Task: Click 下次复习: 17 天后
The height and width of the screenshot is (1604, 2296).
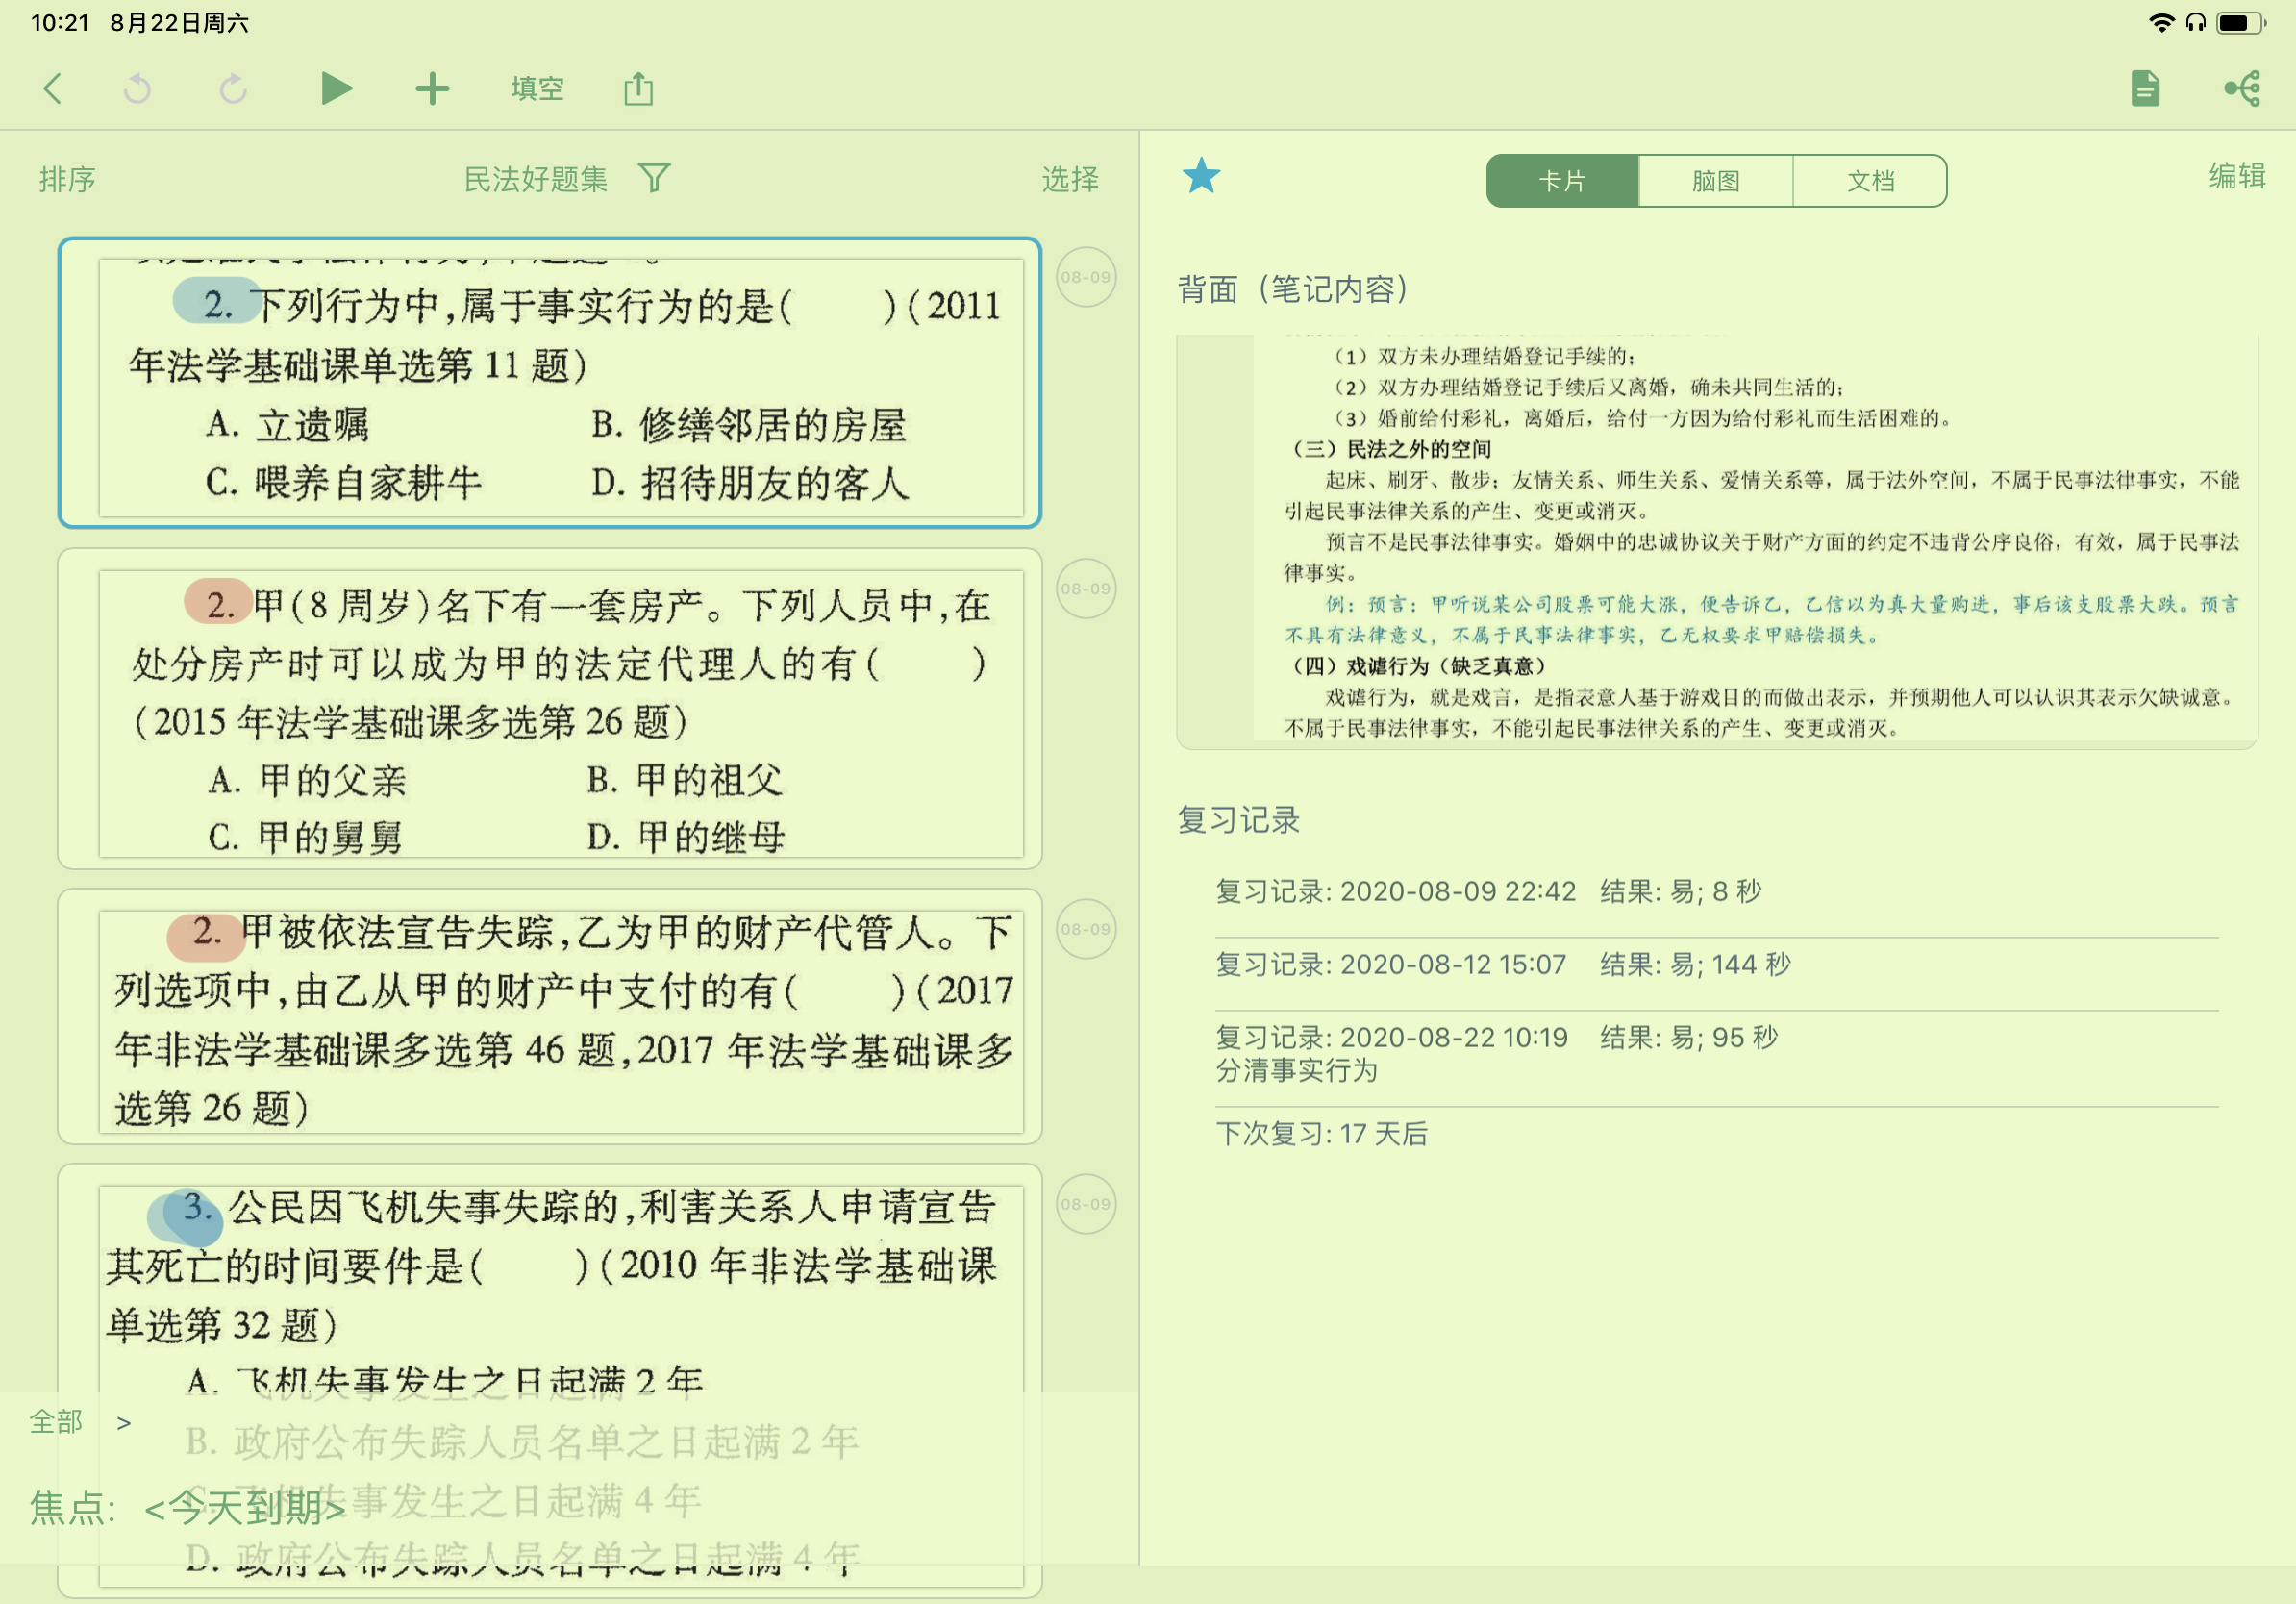Action: tap(1322, 1134)
